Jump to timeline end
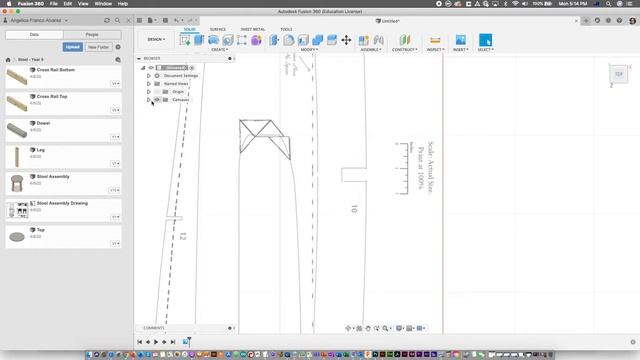640x360 pixels. coord(173,342)
